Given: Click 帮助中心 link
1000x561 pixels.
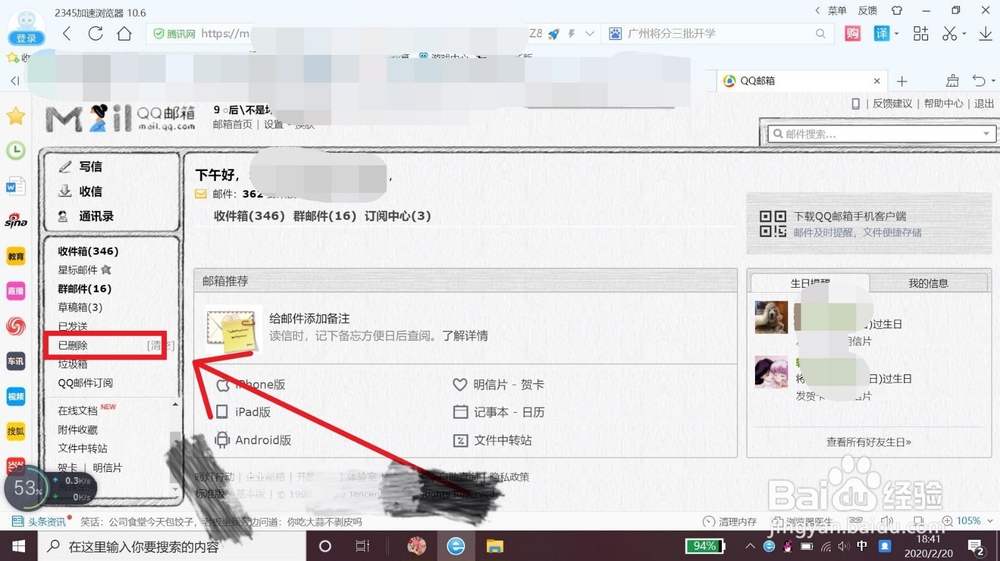Looking at the screenshot, I should click(x=943, y=103).
